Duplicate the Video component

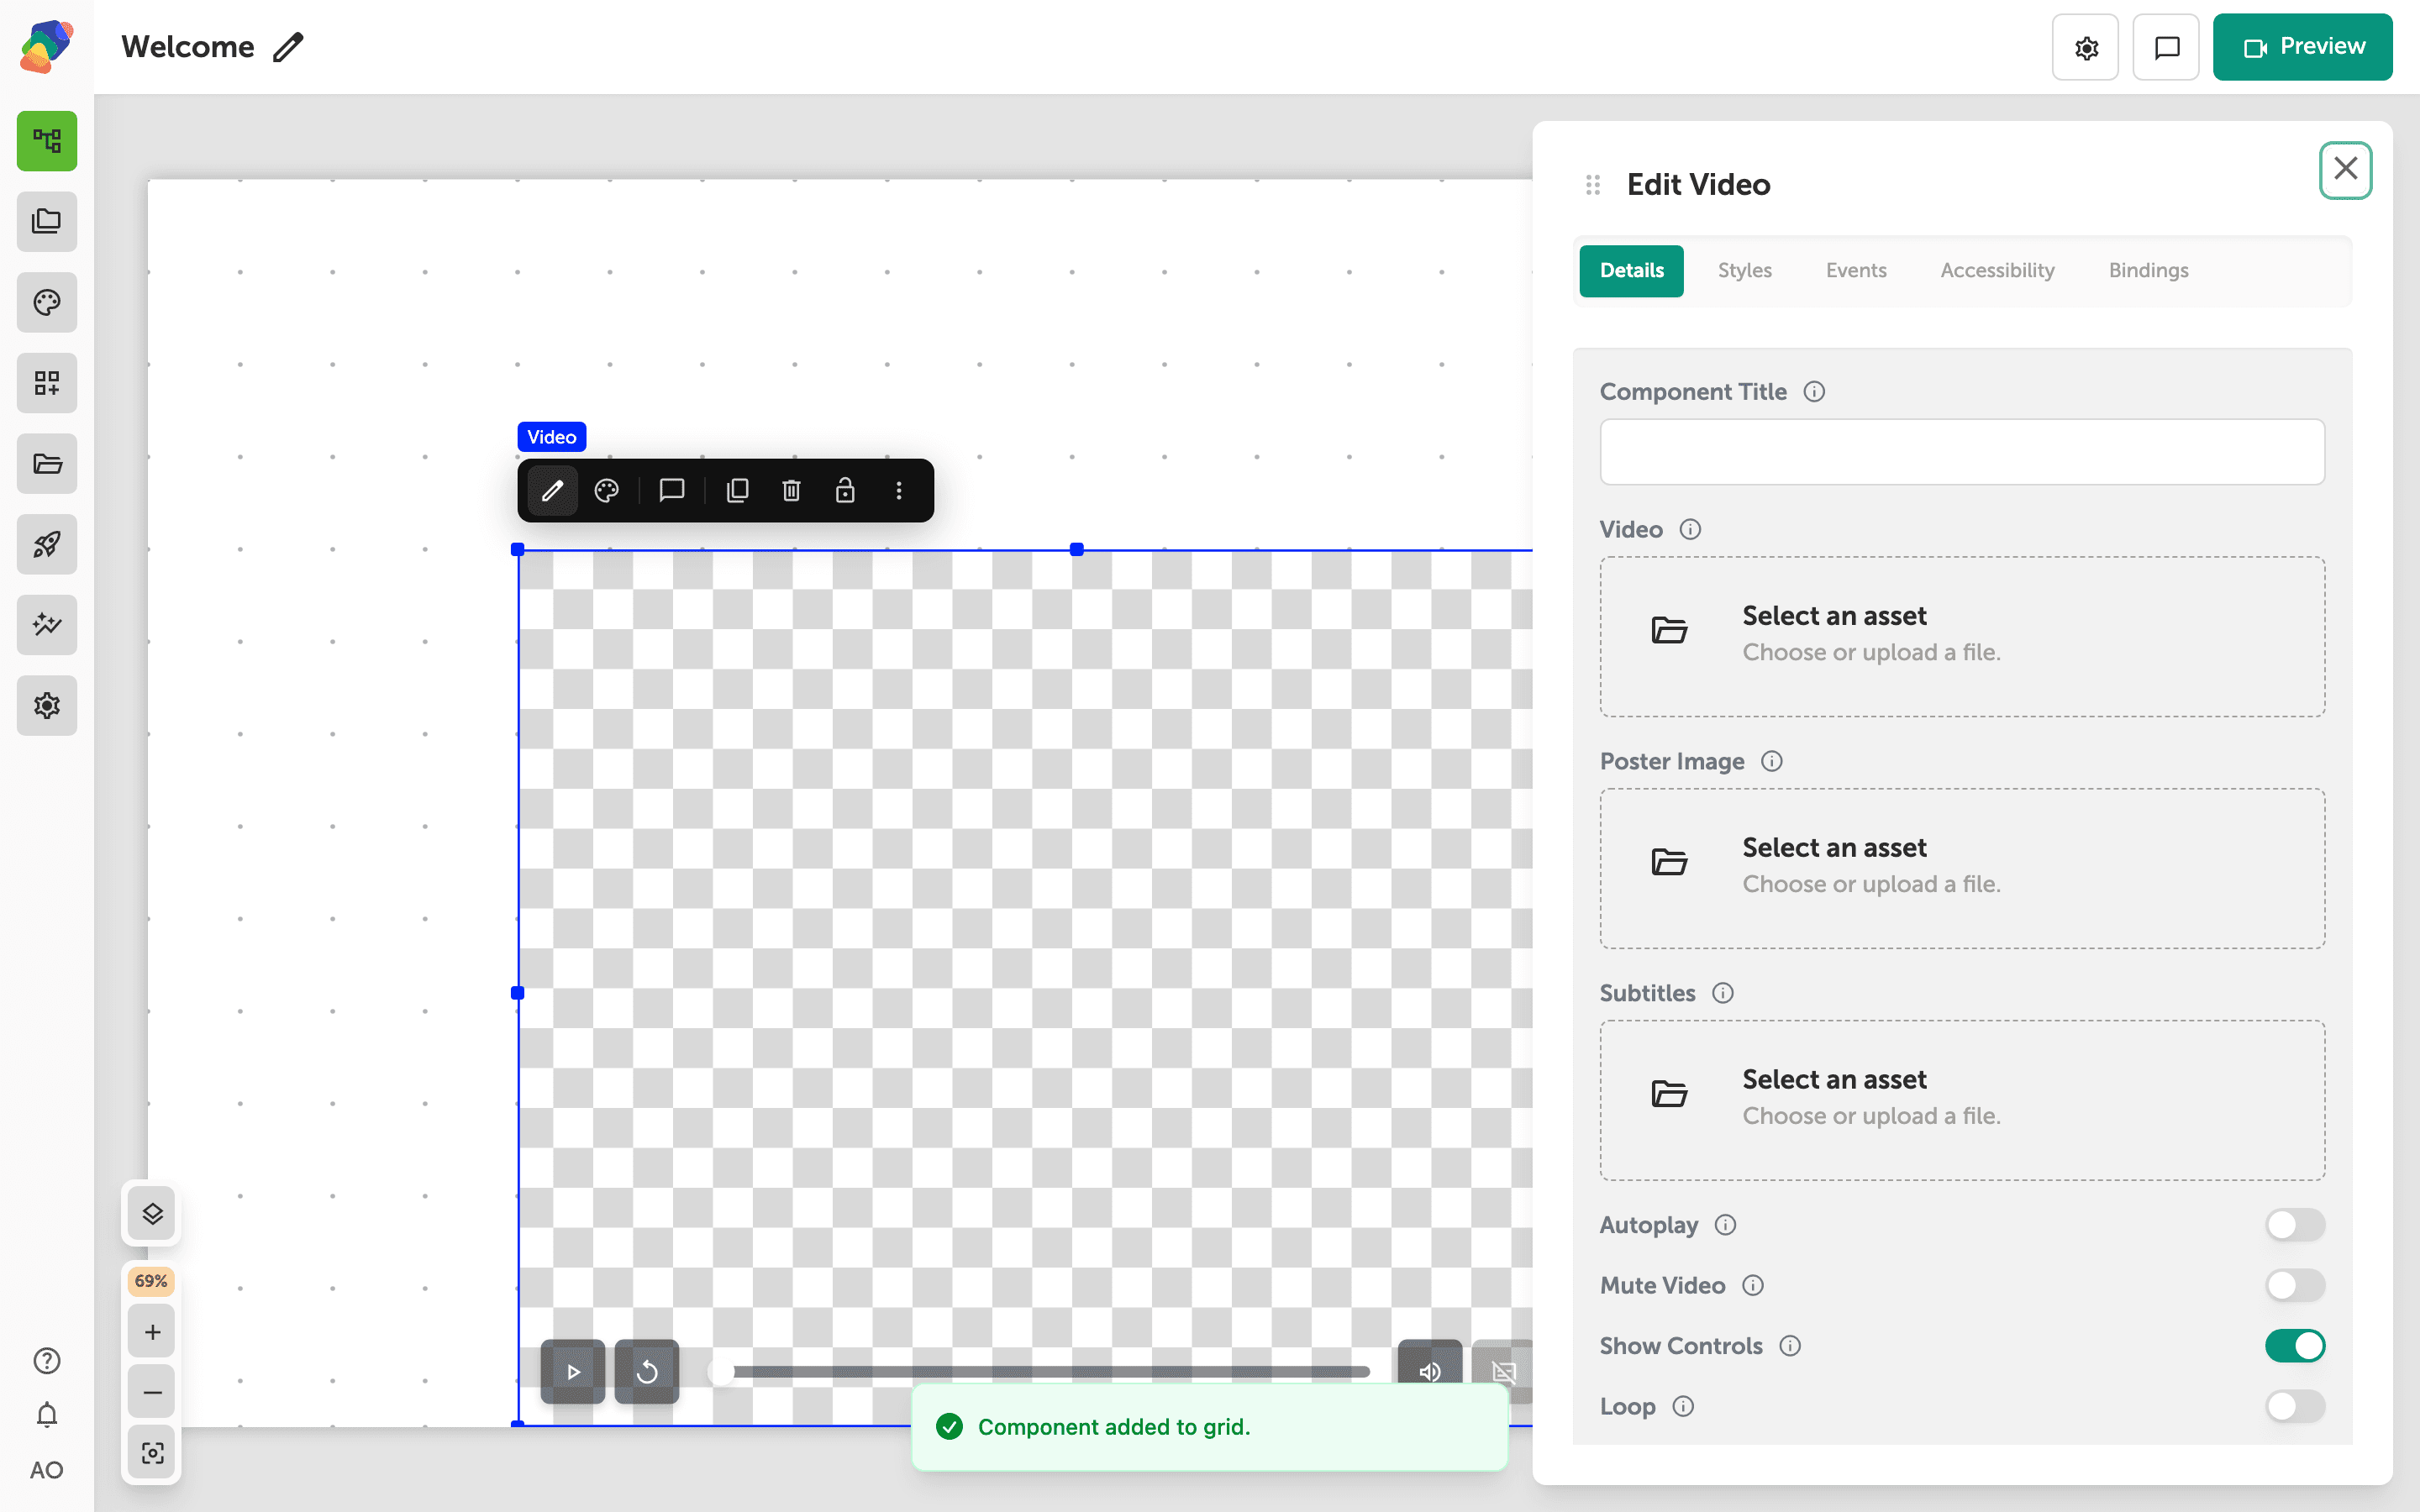coord(737,490)
